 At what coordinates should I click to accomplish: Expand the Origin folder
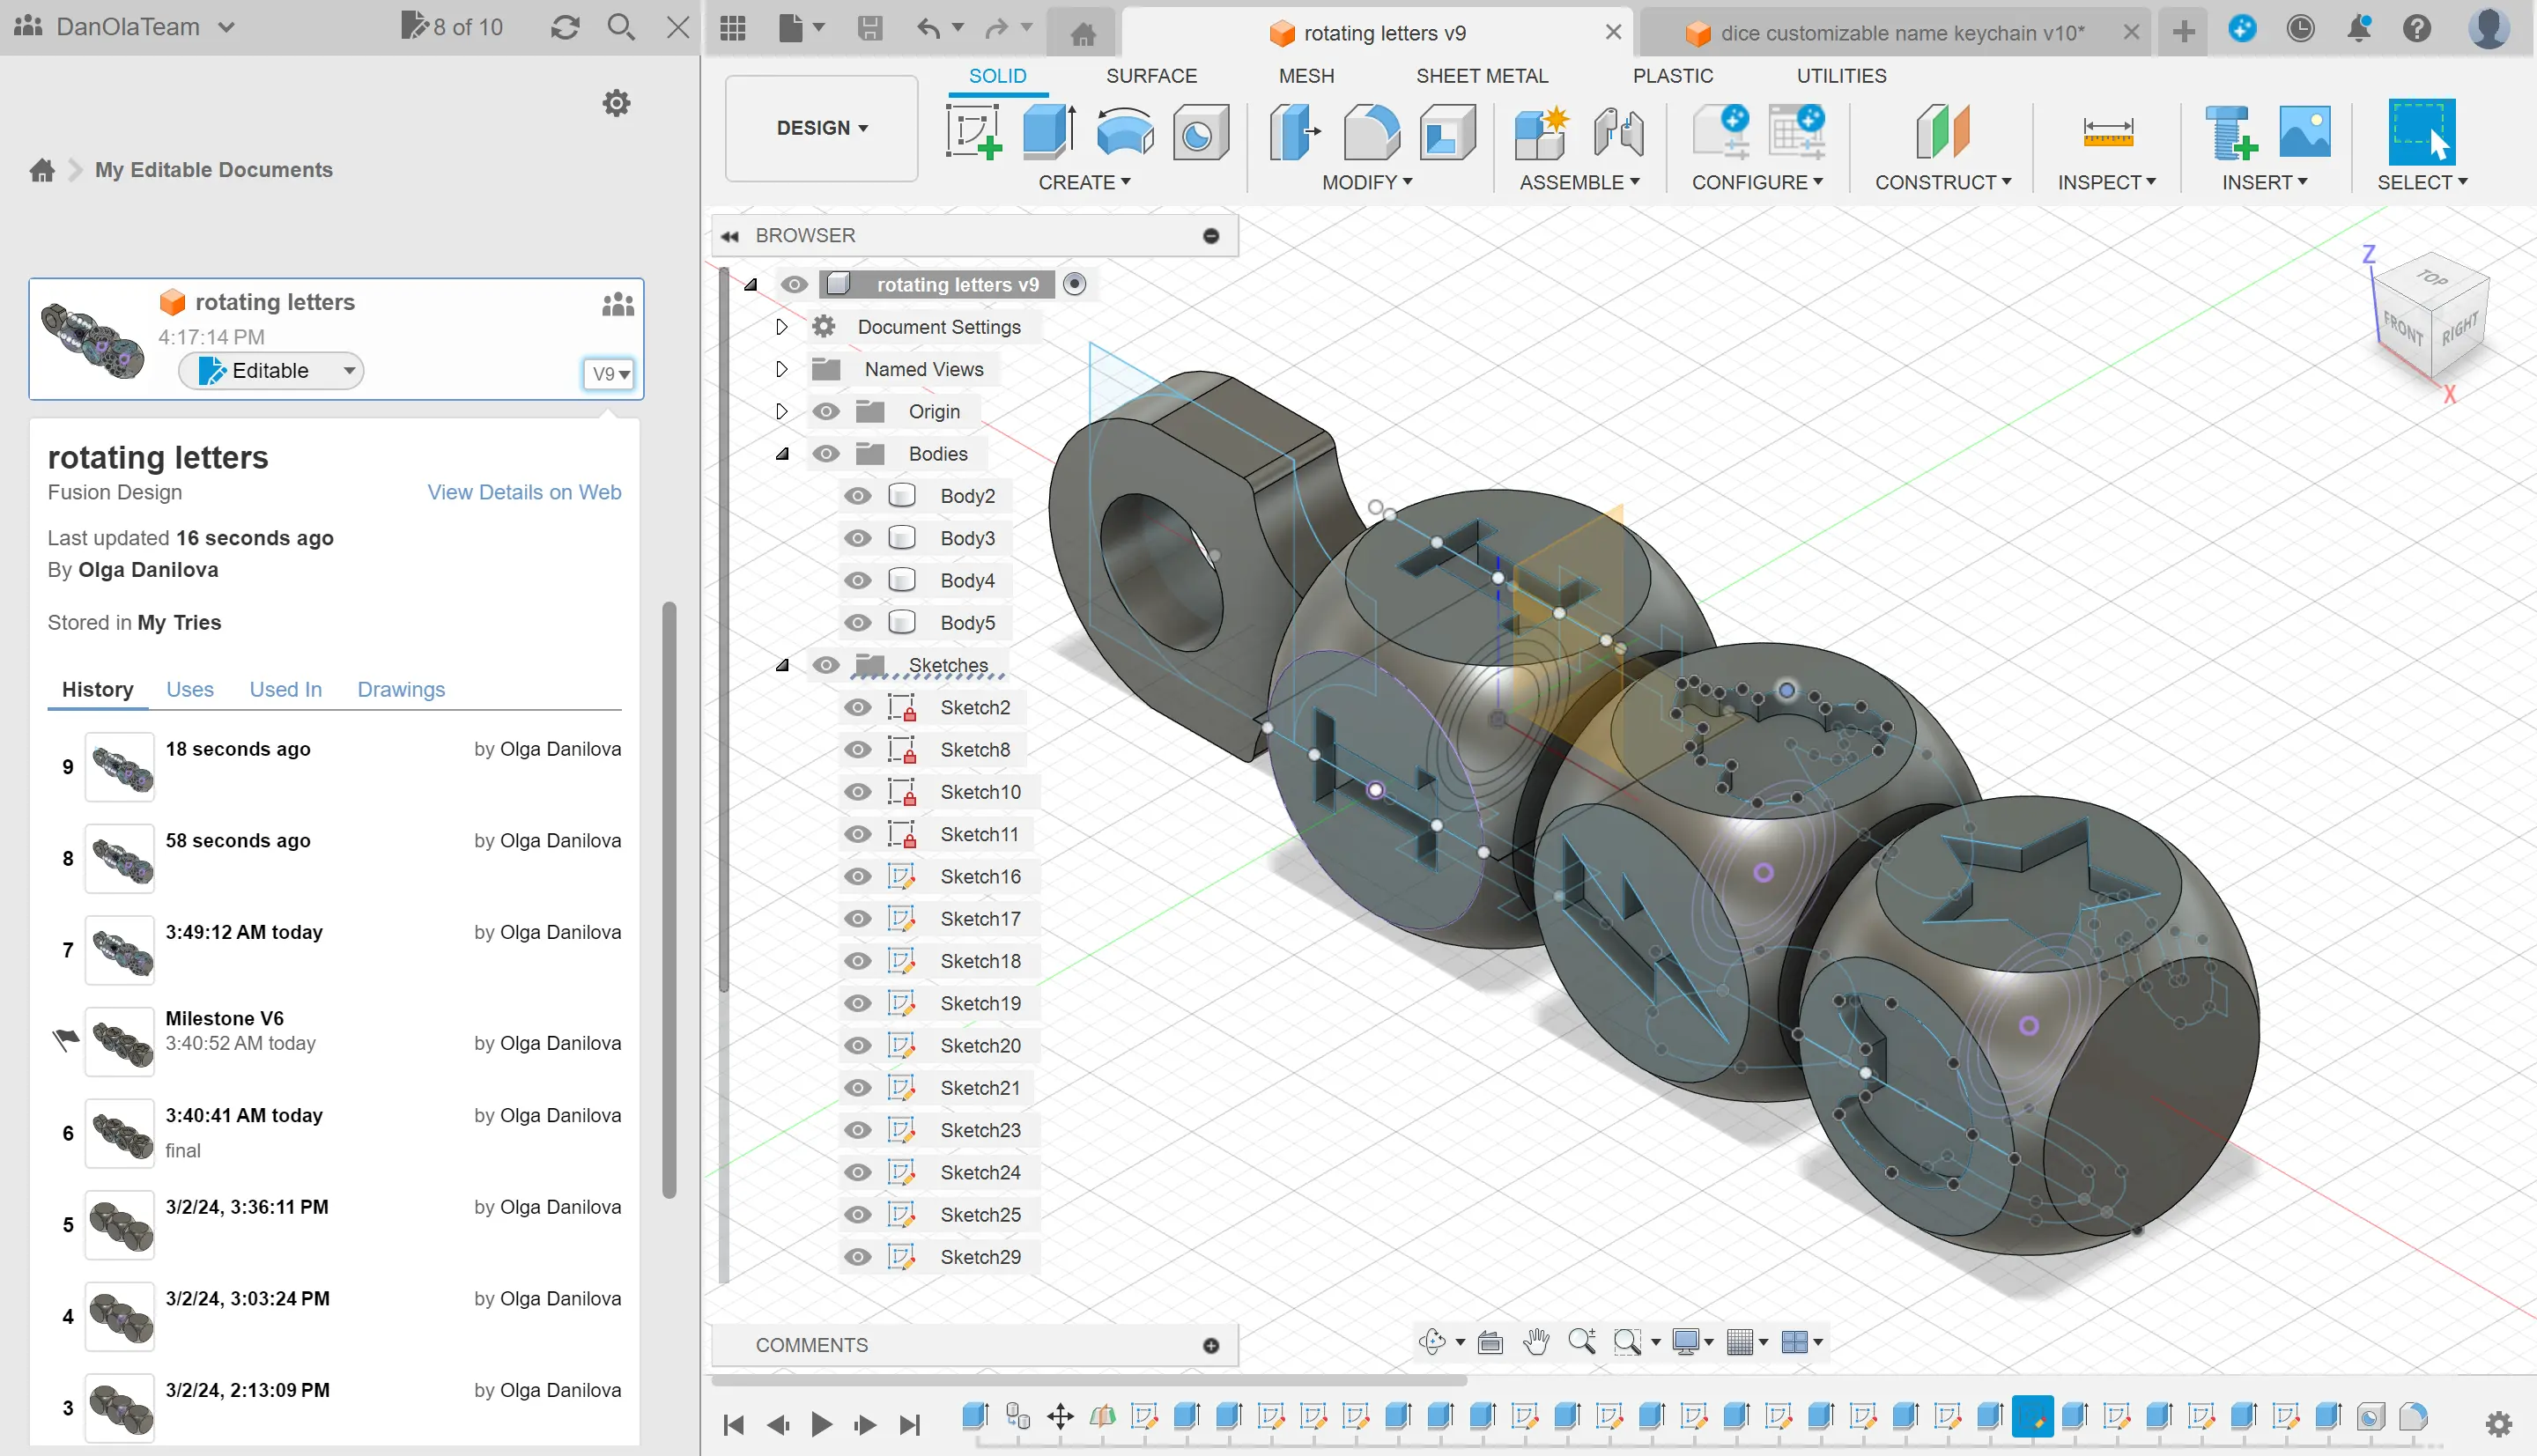pyautogui.click(x=782, y=411)
